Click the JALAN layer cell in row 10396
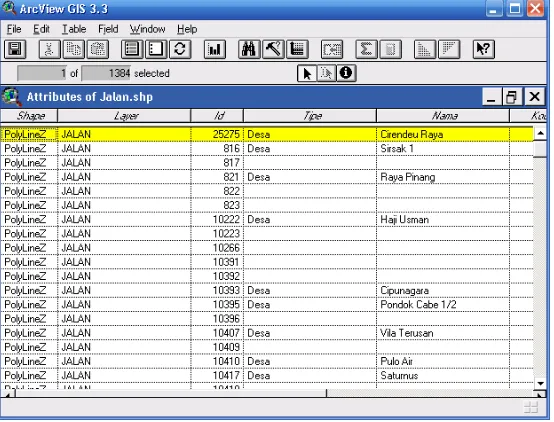The image size is (554, 422). click(x=124, y=319)
